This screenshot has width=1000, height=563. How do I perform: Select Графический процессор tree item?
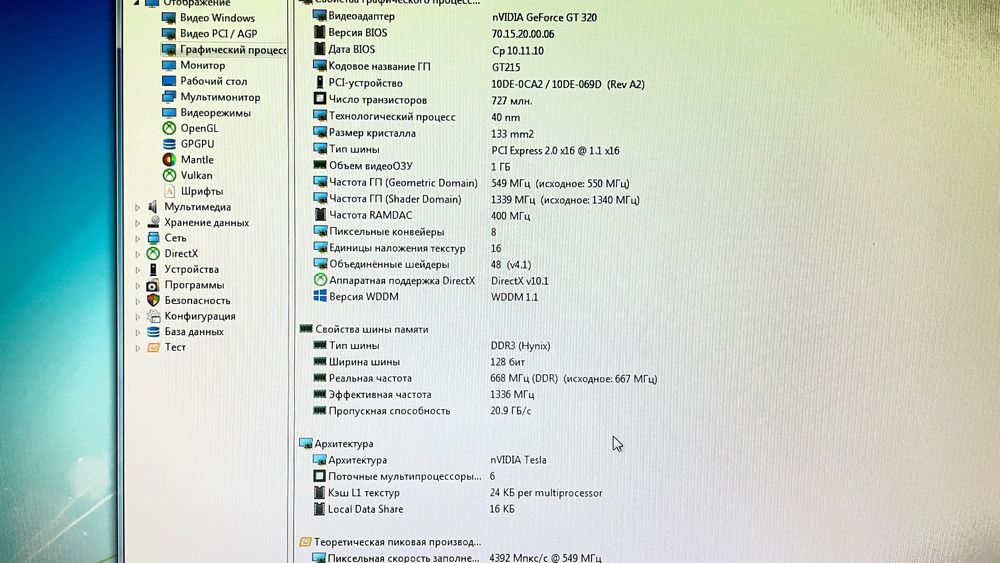pyautogui.click(x=224, y=49)
